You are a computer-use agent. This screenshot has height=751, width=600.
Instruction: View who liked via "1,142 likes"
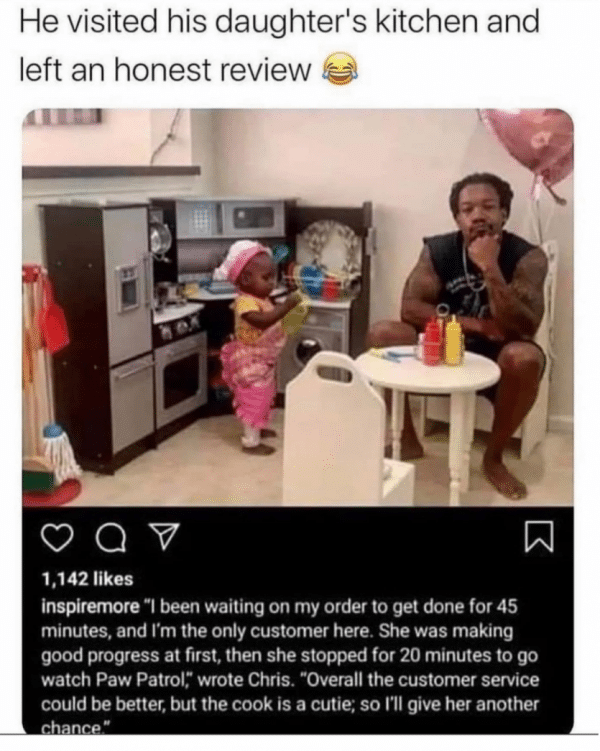(x=88, y=579)
